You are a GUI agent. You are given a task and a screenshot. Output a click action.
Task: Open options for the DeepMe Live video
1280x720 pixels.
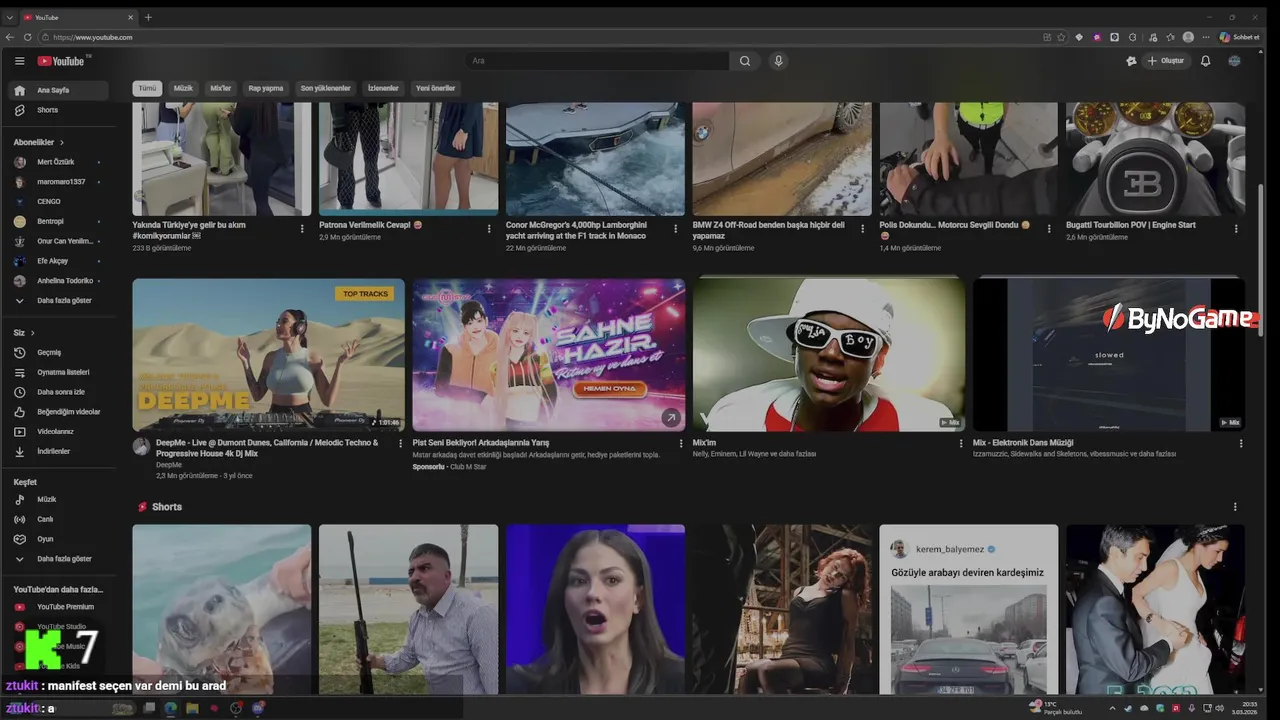tap(401, 443)
